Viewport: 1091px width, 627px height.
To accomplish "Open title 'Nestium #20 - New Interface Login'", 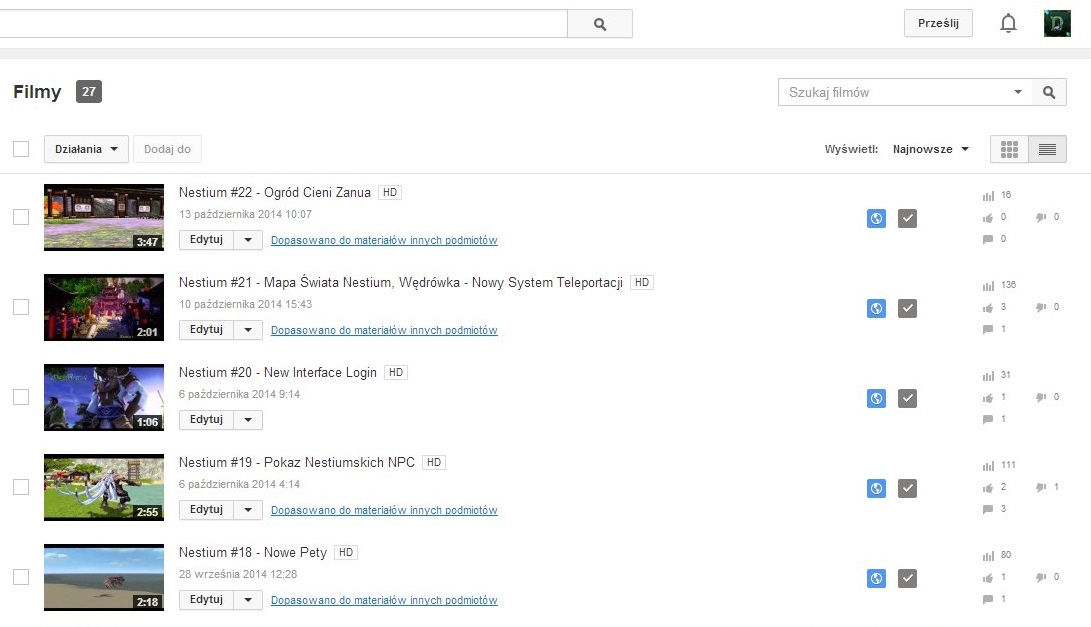I will (x=278, y=373).
